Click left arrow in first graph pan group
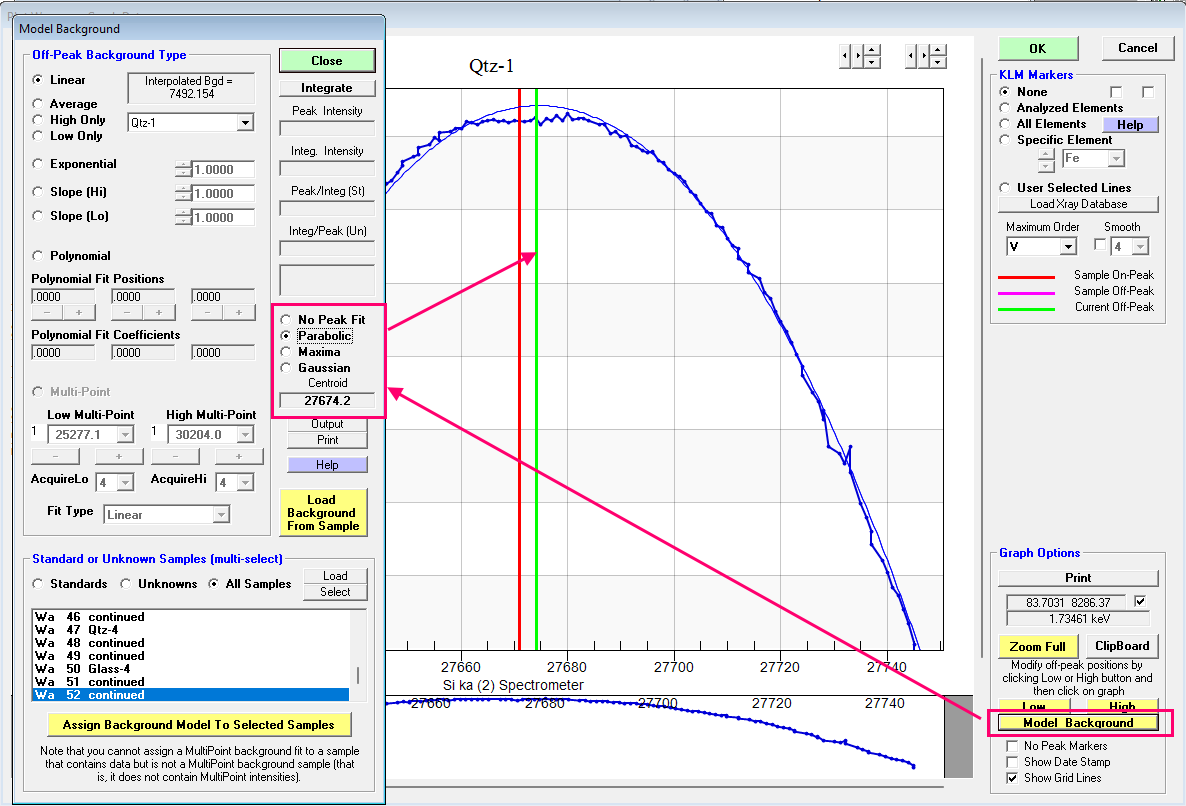Image resolution: width=1186 pixels, height=806 pixels. coord(845,56)
